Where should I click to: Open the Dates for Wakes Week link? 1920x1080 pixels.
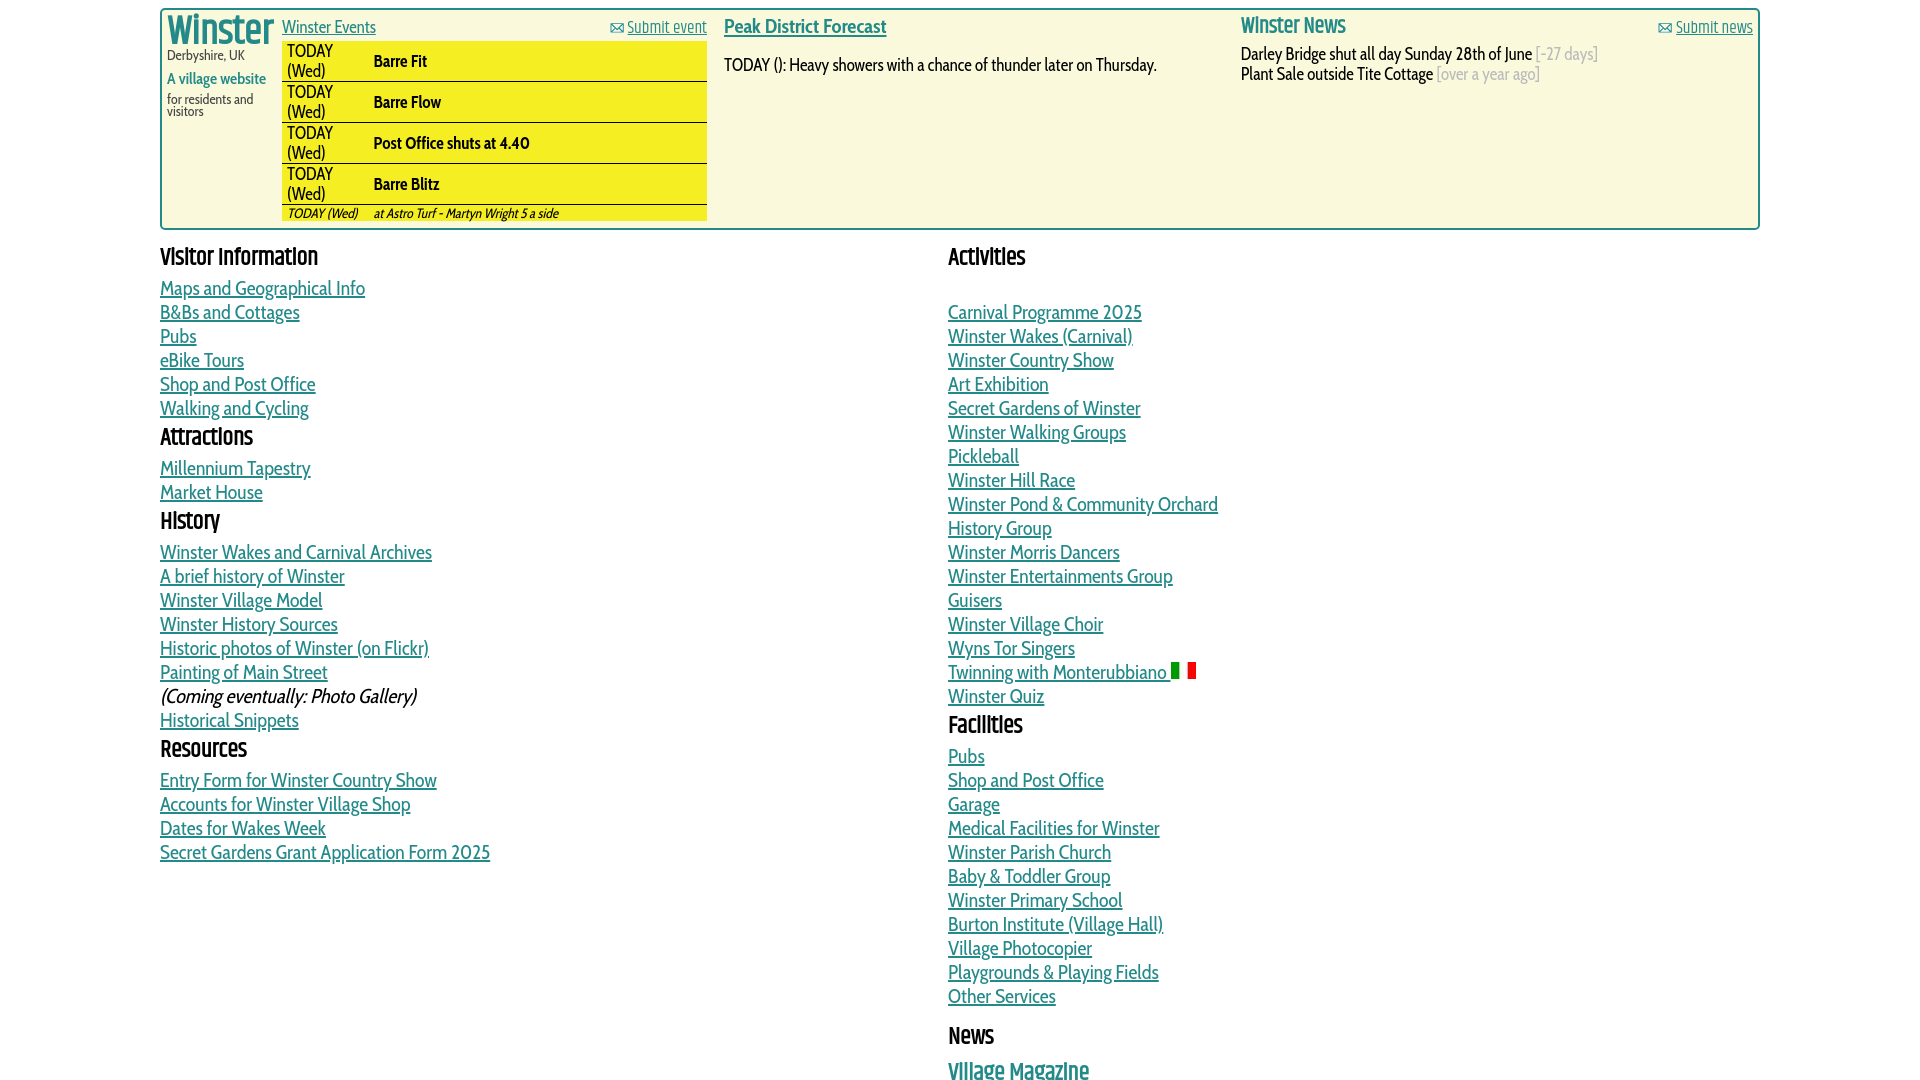tap(243, 828)
